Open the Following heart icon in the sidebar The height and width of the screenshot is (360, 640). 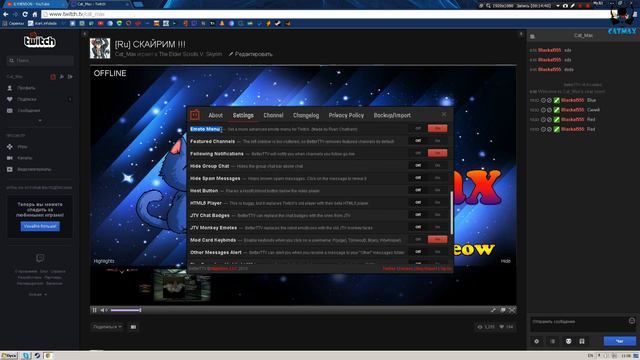point(10,99)
